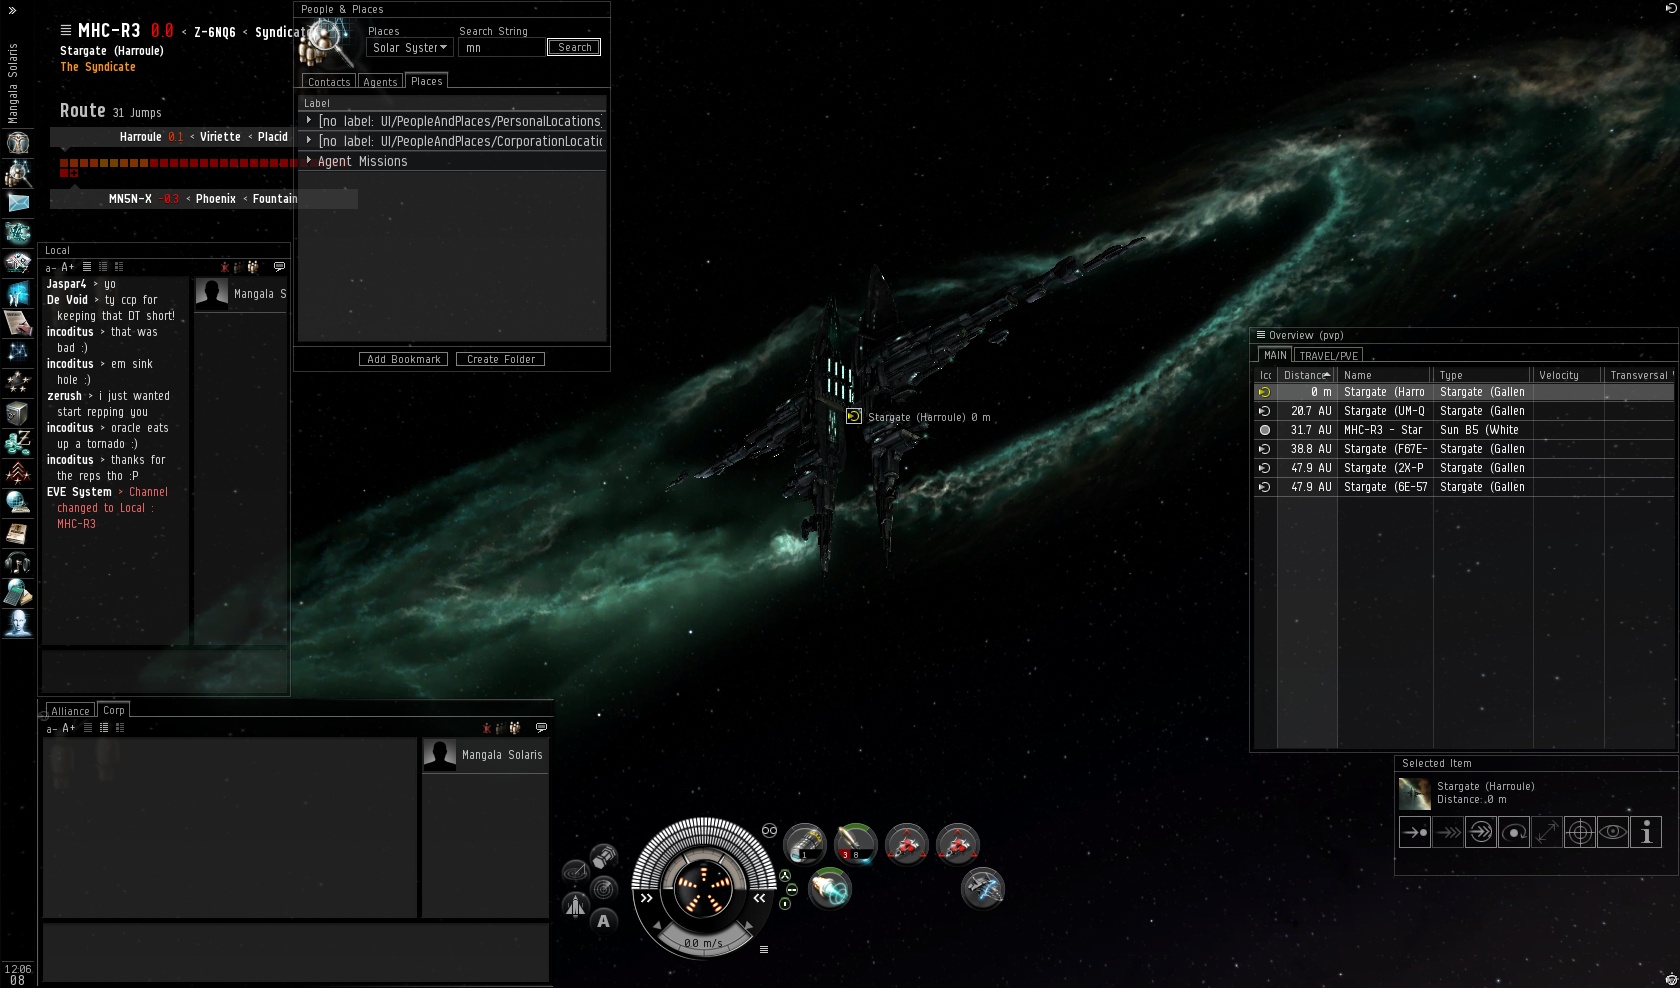This screenshot has width=1680, height=988.
Task: Open the Overview (pvp) settings menu icon
Action: point(1261,335)
